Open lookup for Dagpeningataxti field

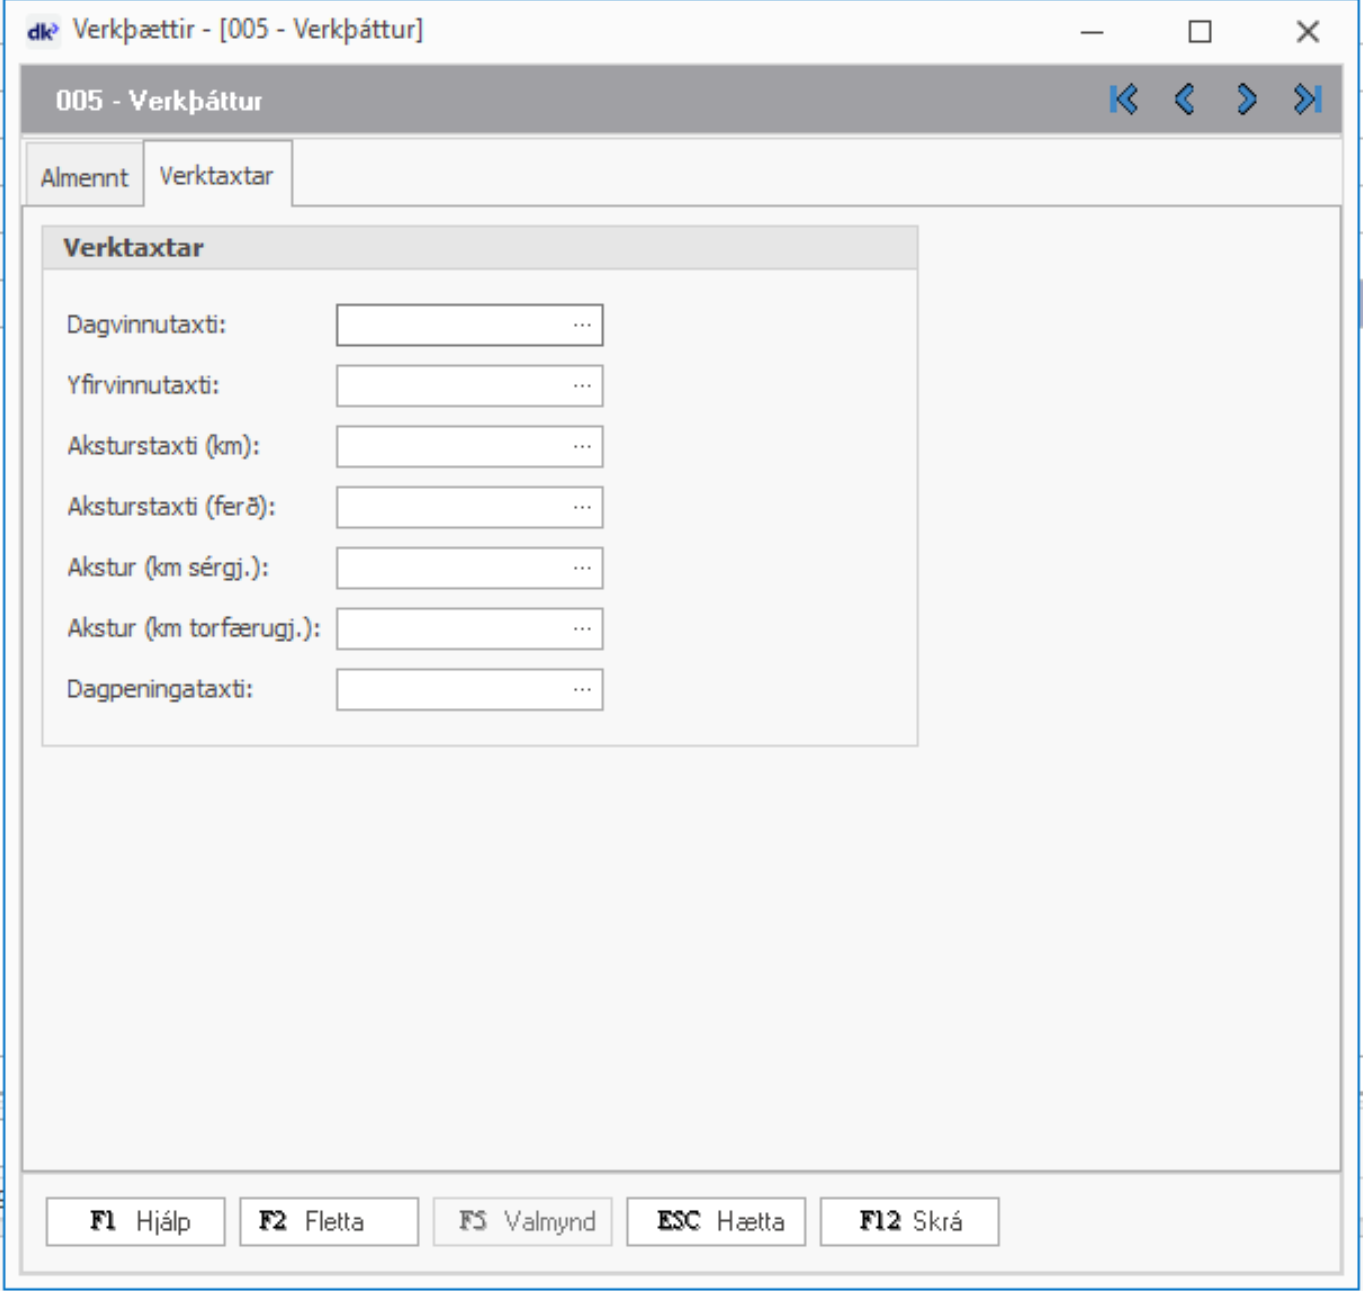(x=582, y=690)
